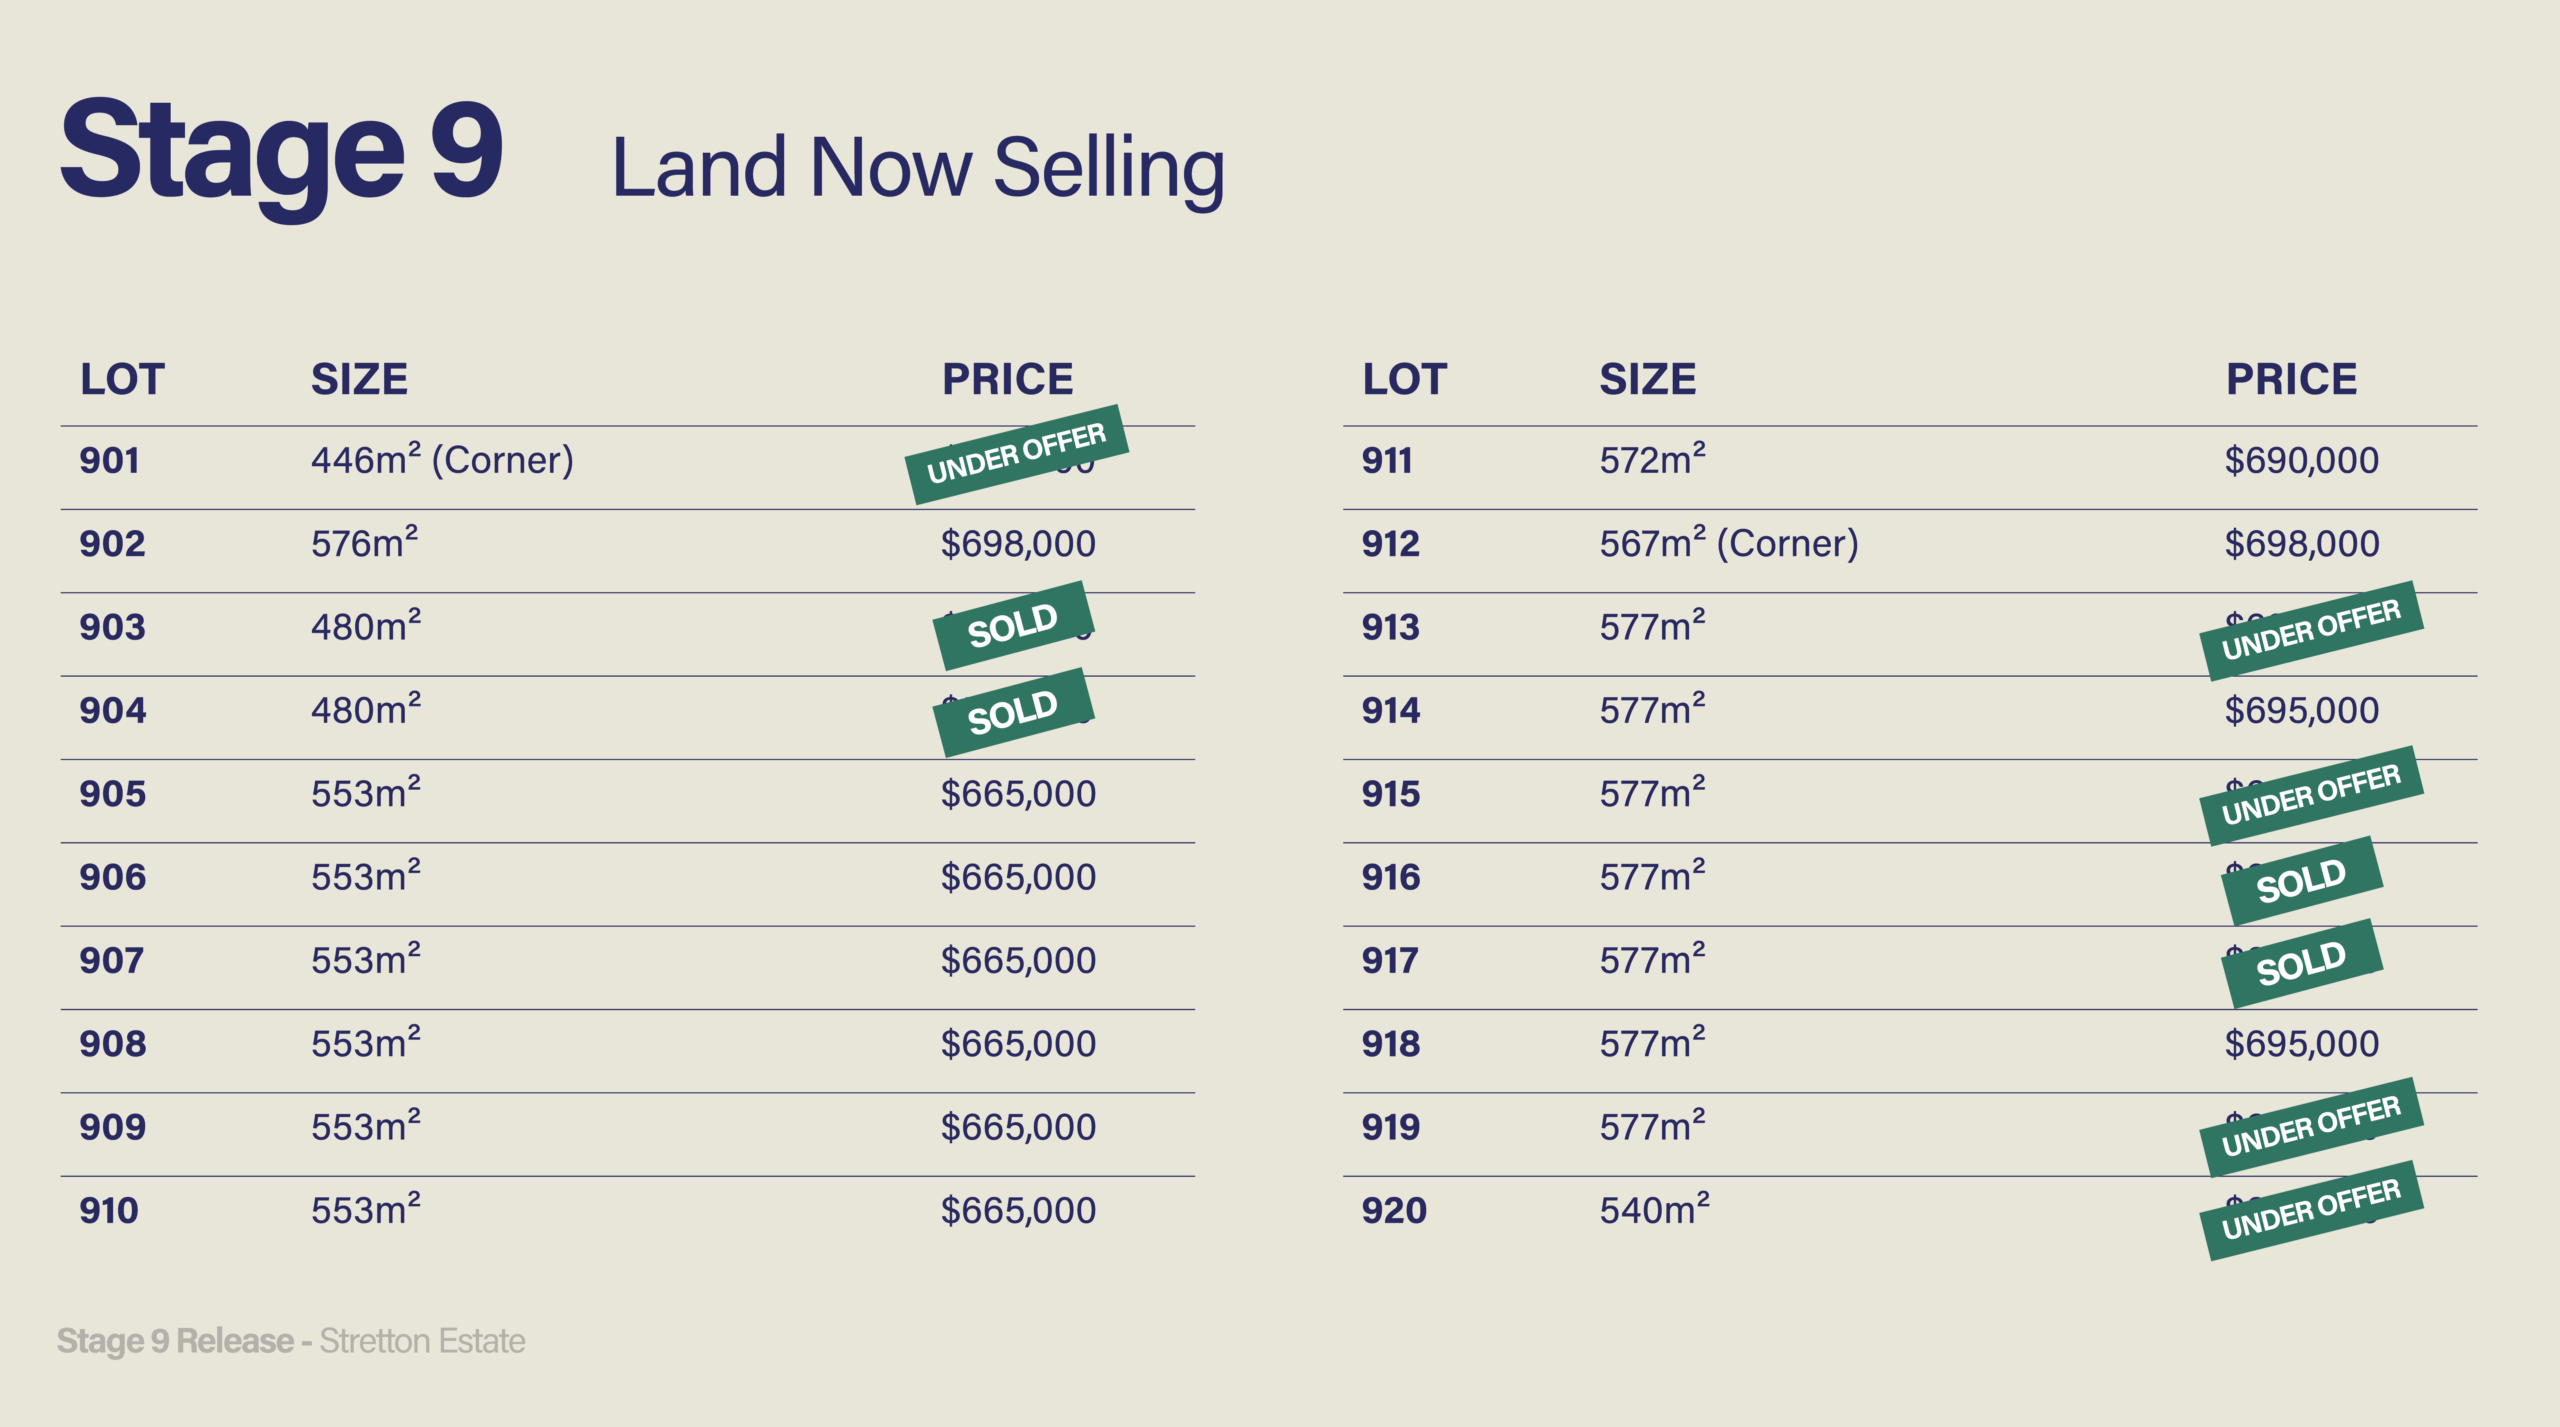Screen dimensions: 2560x1427
Task: Click the Stretton Estate footer text
Action: click(x=422, y=1341)
